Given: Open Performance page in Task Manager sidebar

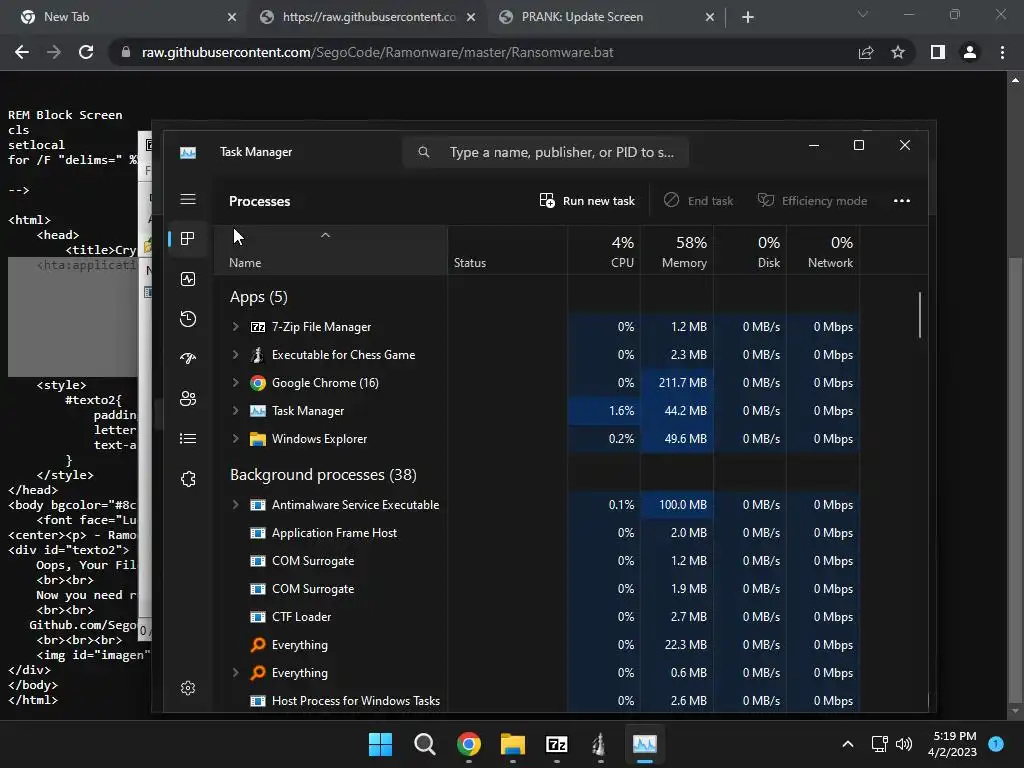Looking at the screenshot, I should [x=188, y=280].
